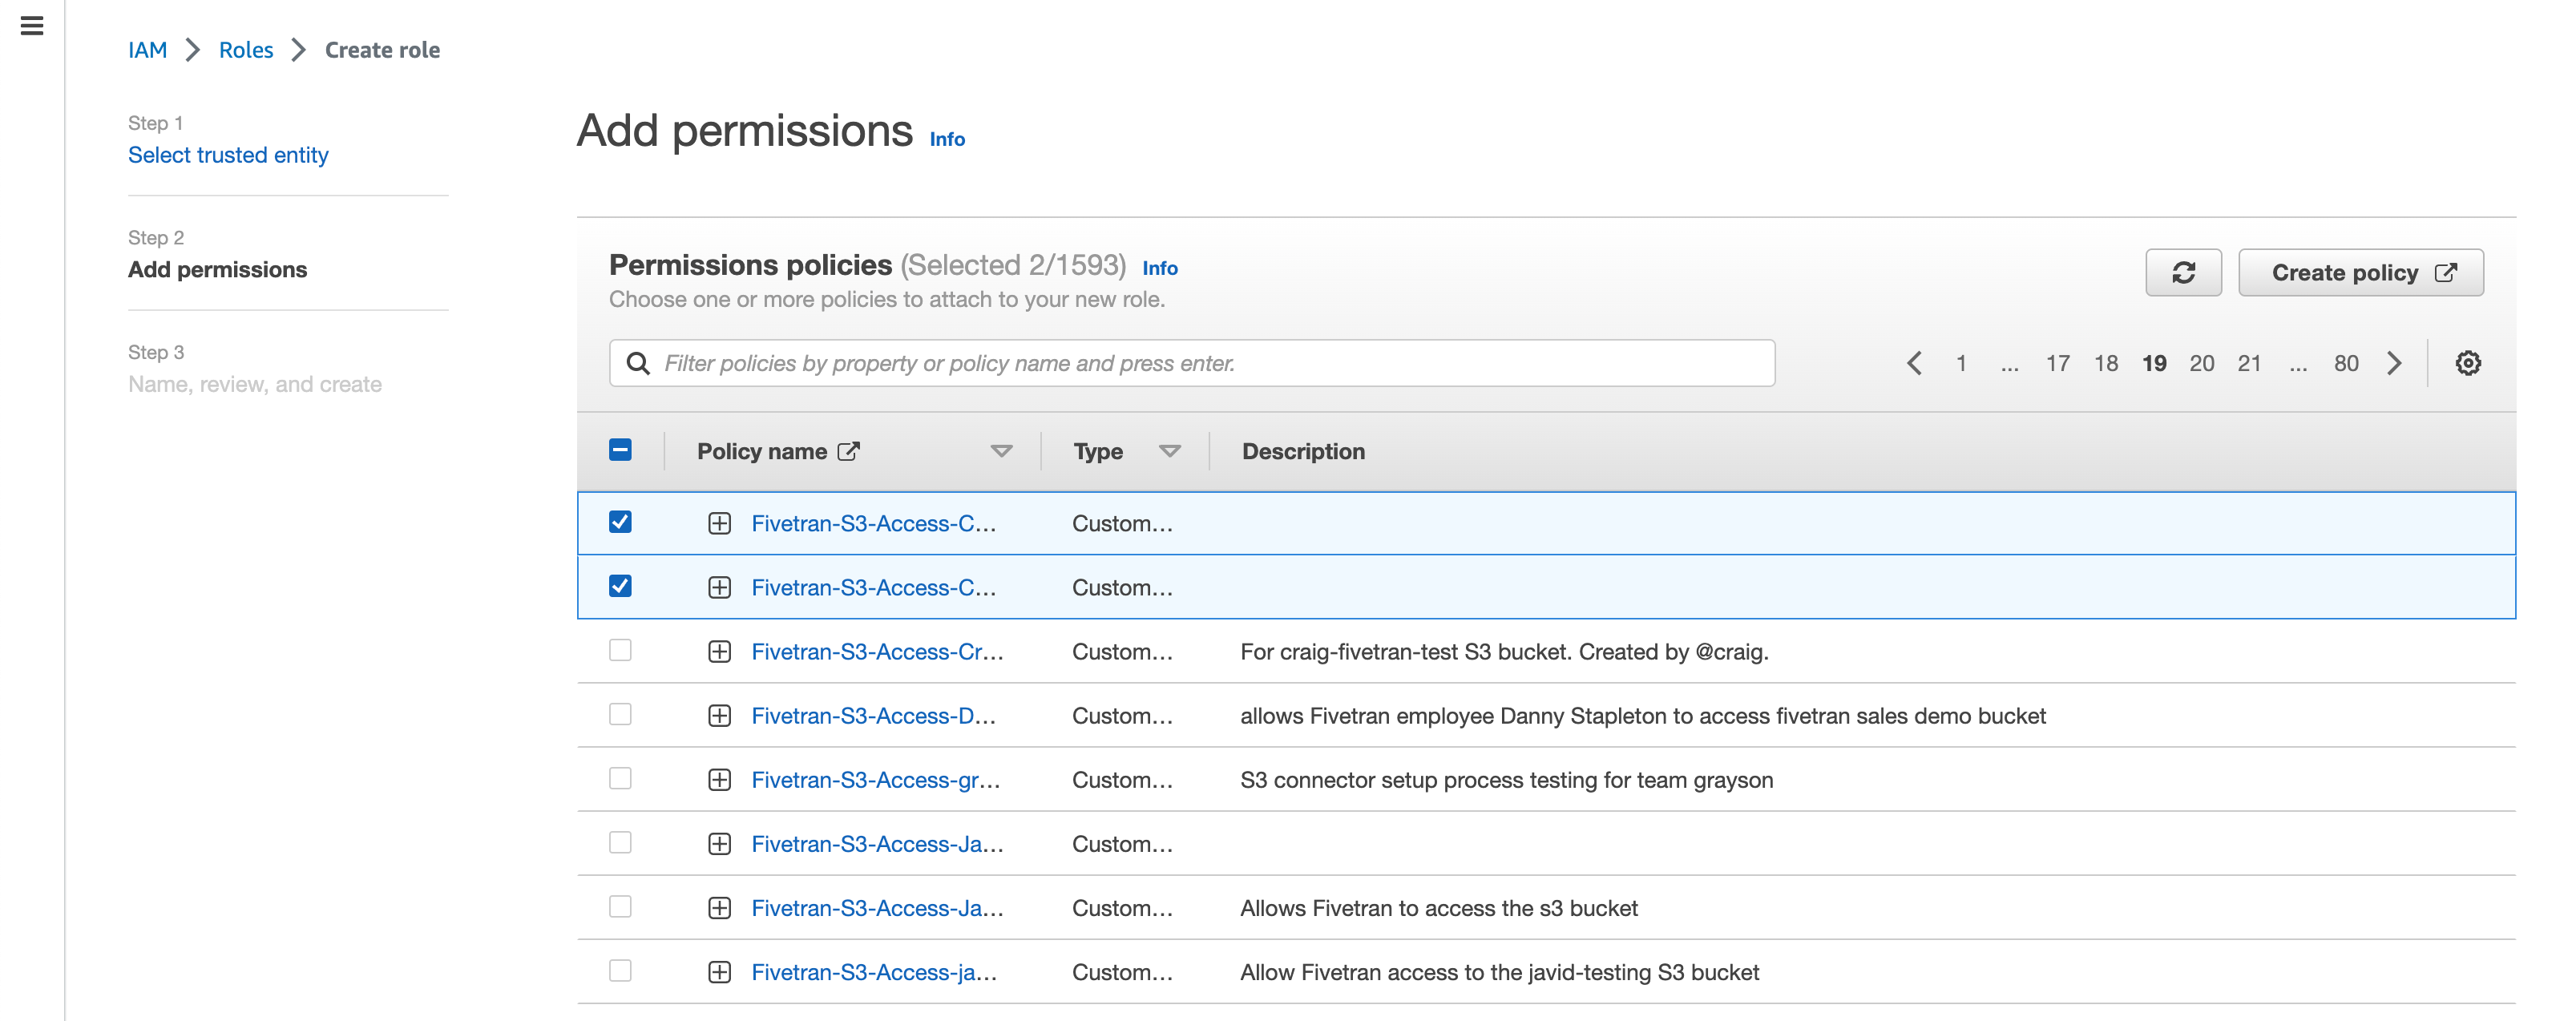Click 'Allow Fivetran access to the javid-testing S3 bucket'

pyautogui.click(x=1499, y=972)
